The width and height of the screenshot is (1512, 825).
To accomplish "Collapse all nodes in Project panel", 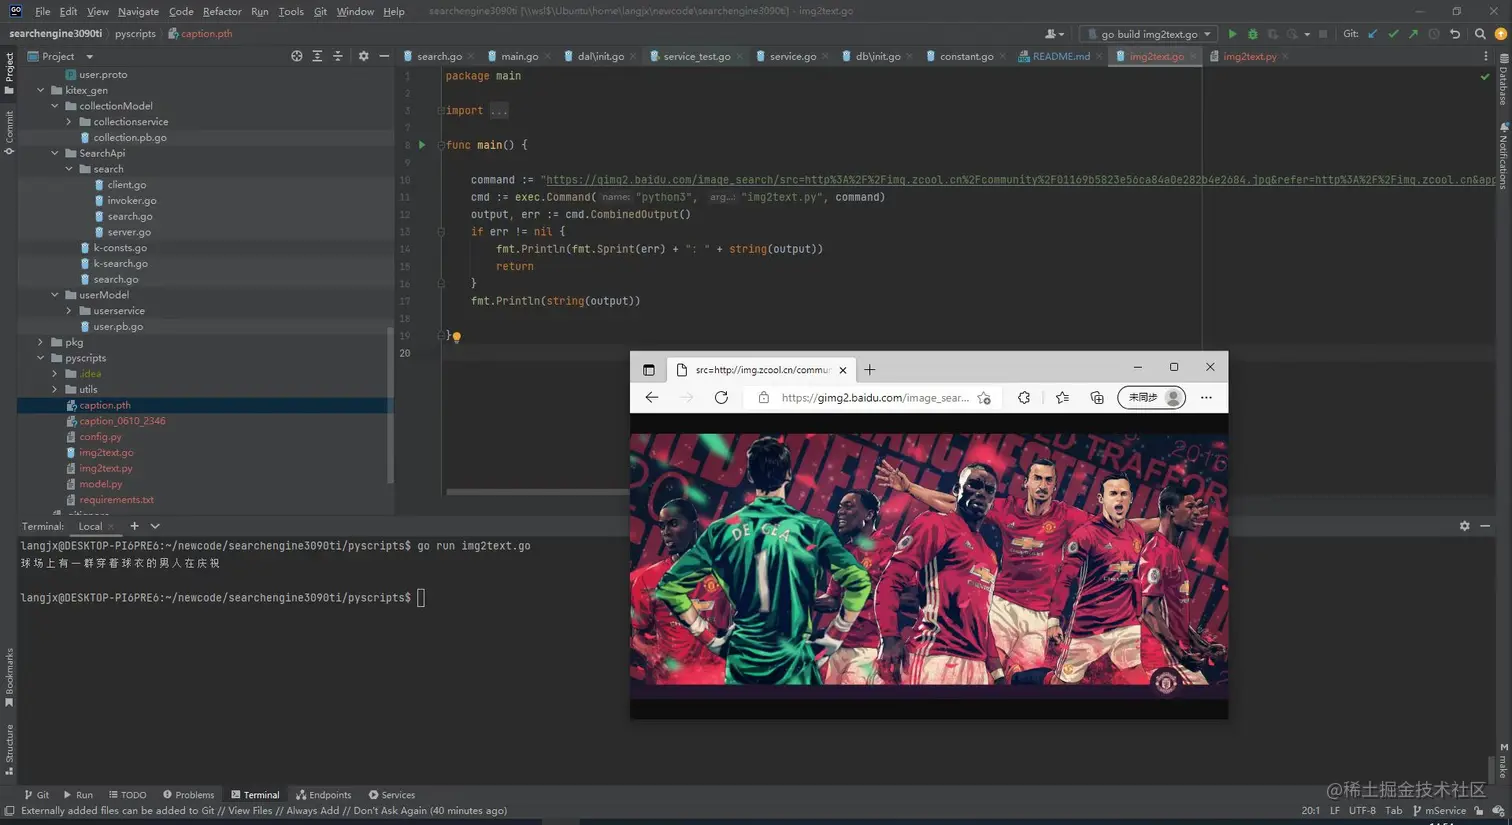I will point(337,56).
